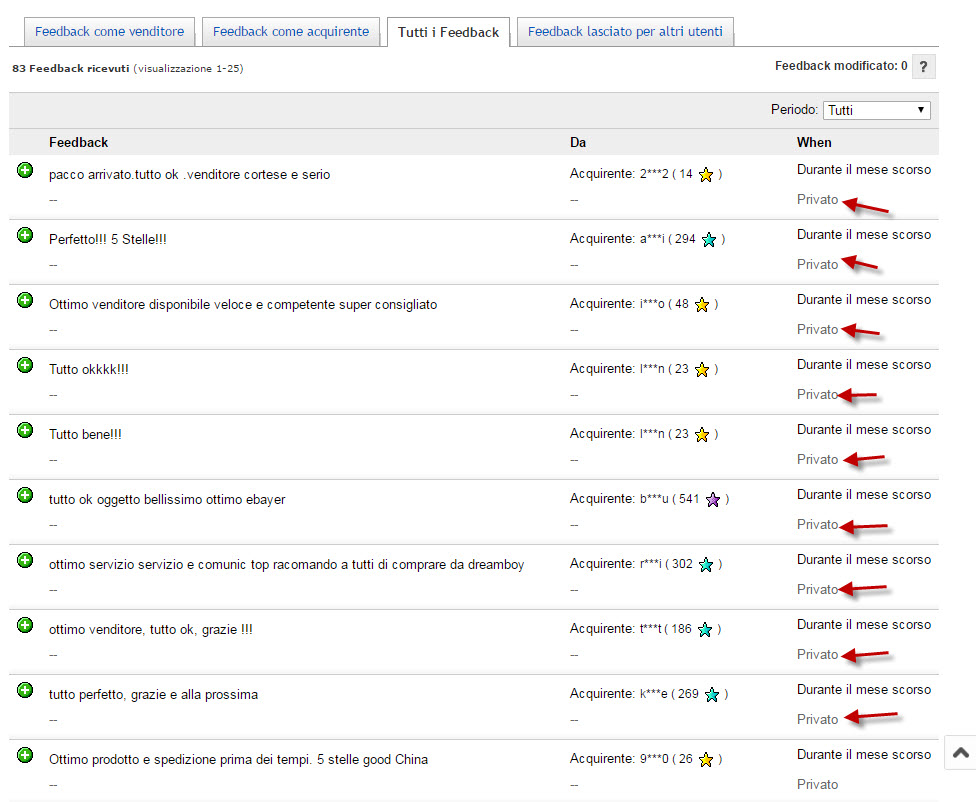Click teal star next to buyer k***e
The width and height of the screenshot is (976, 802).
(712, 695)
